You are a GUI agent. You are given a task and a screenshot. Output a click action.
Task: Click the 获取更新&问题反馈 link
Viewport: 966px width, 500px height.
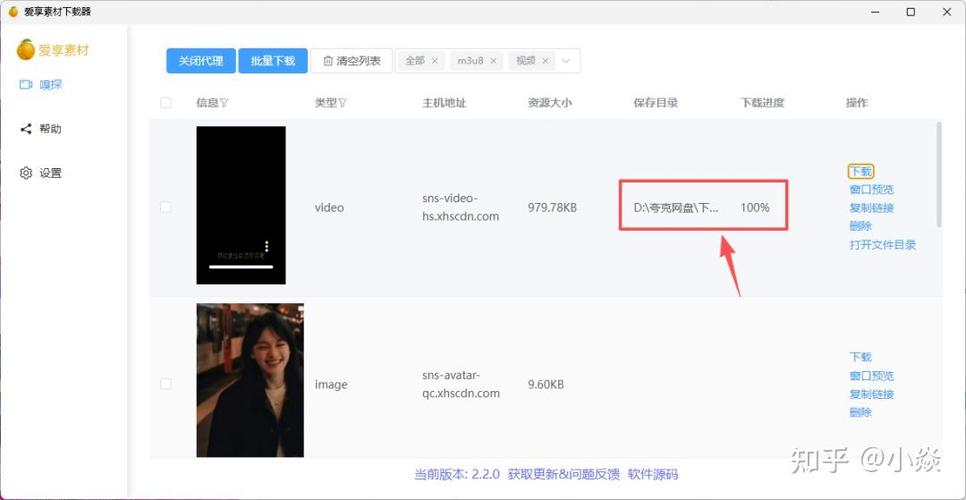pyautogui.click(x=563, y=474)
